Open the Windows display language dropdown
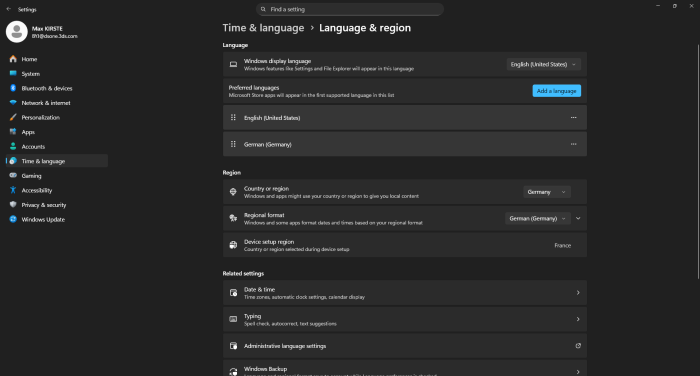 pos(544,64)
